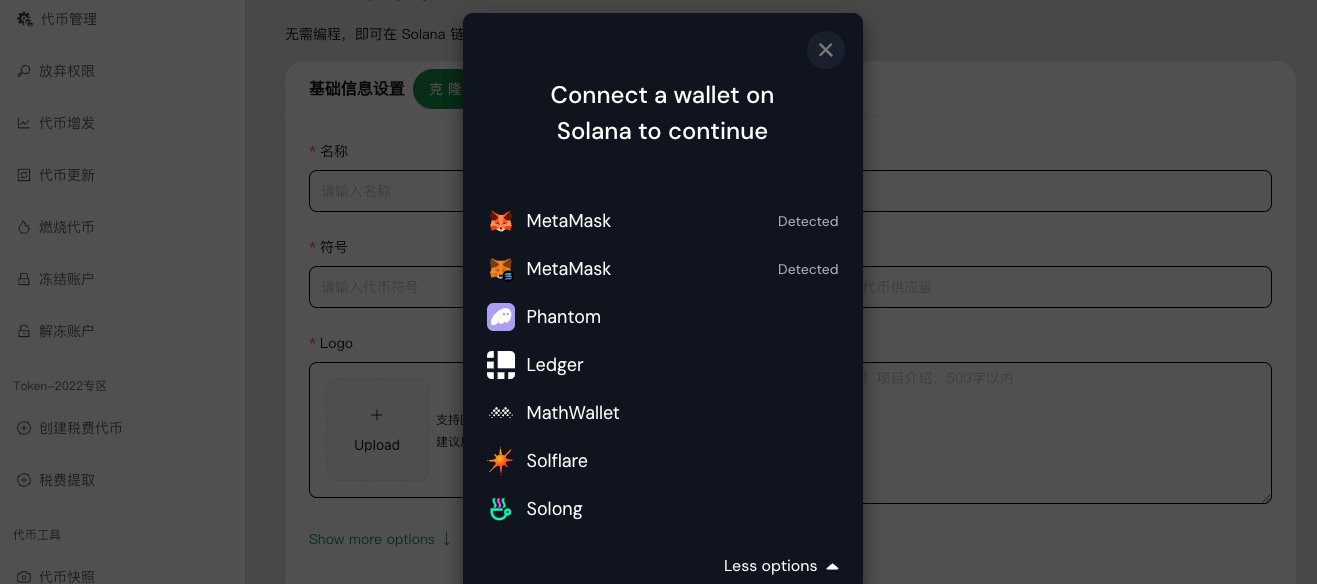Viewport: 1317px width, 584px height.
Task: Select 代币更新 sidebar item
Action: [x=67, y=175]
